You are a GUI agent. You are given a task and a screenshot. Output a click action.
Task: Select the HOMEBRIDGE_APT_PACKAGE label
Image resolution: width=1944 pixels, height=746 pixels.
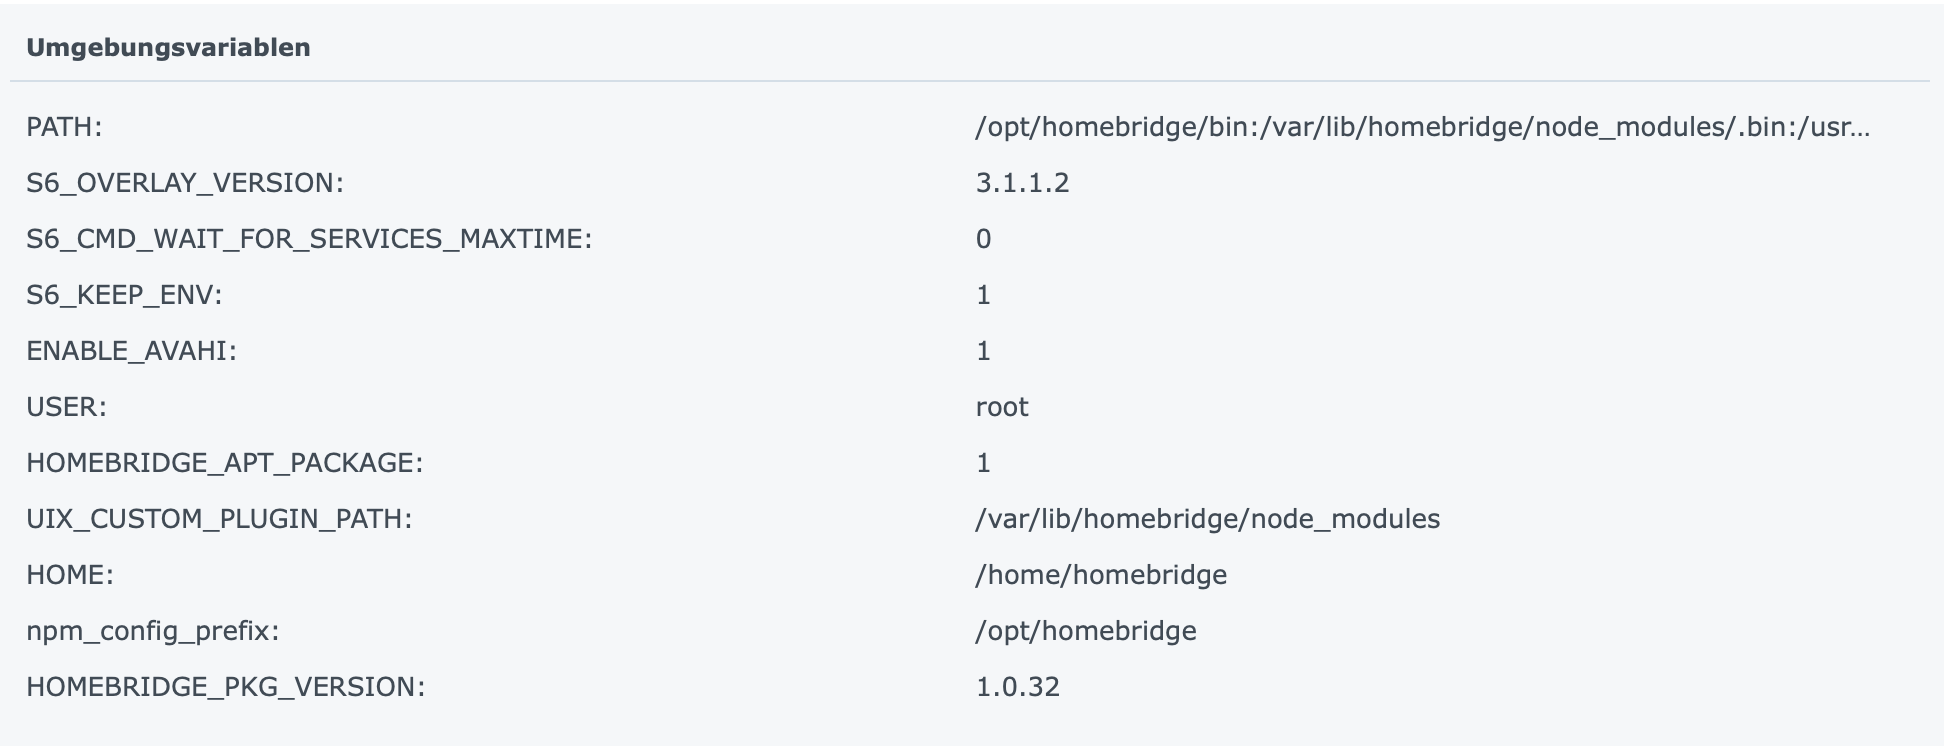pos(225,463)
